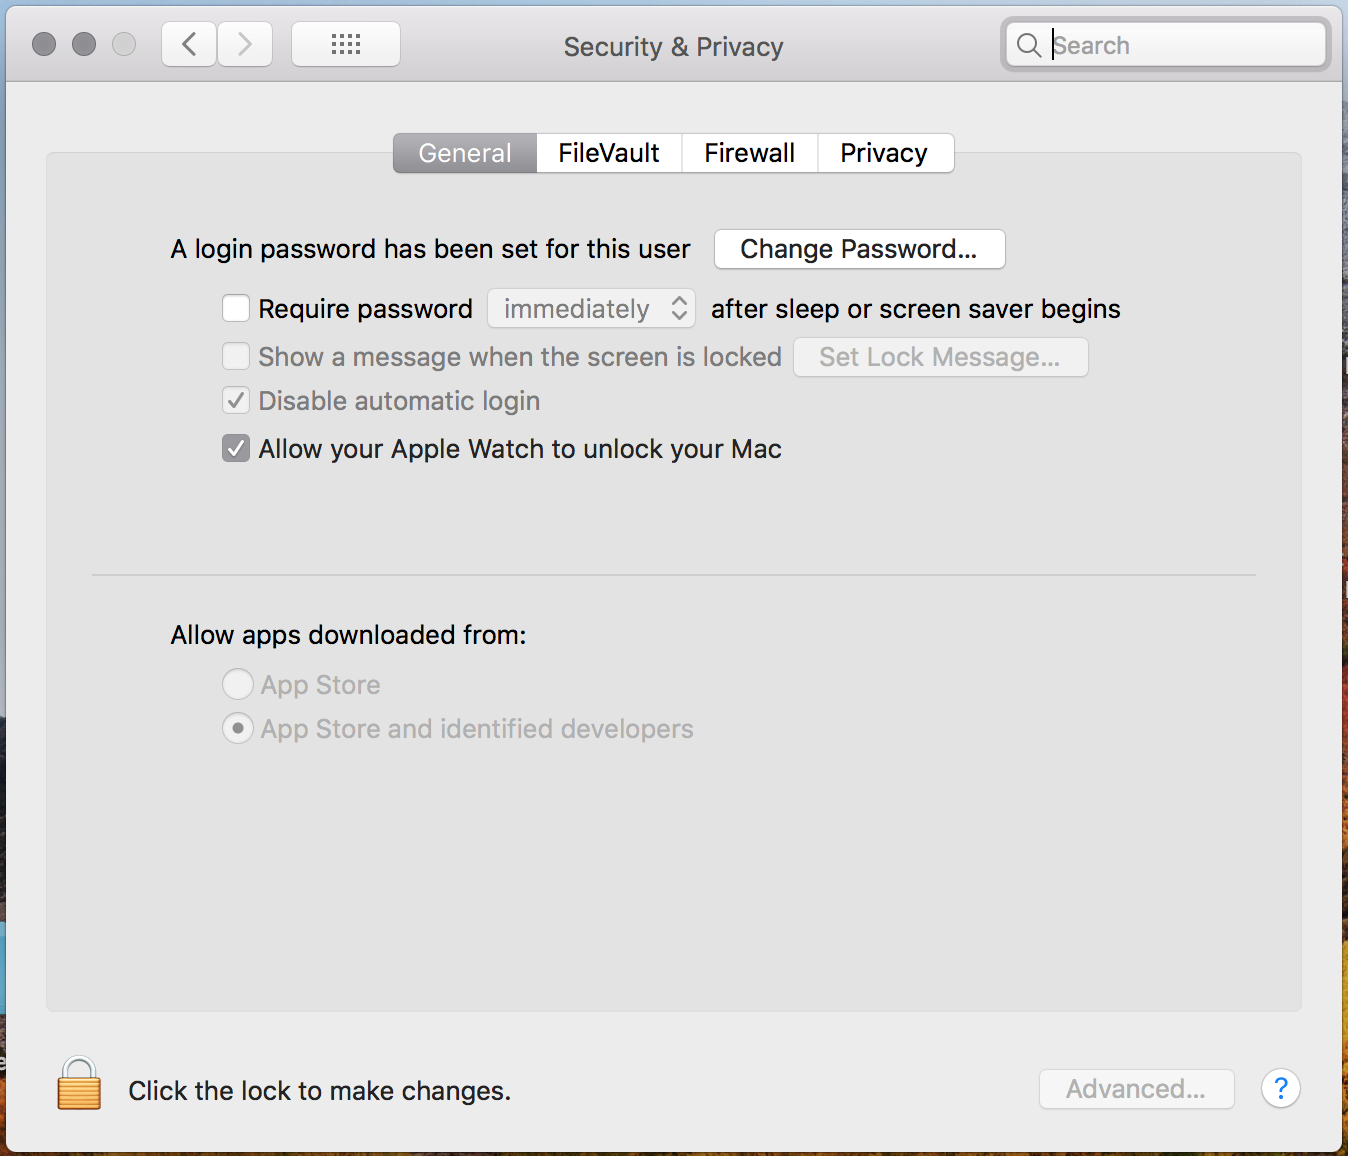Open the Firewall tab

750,153
